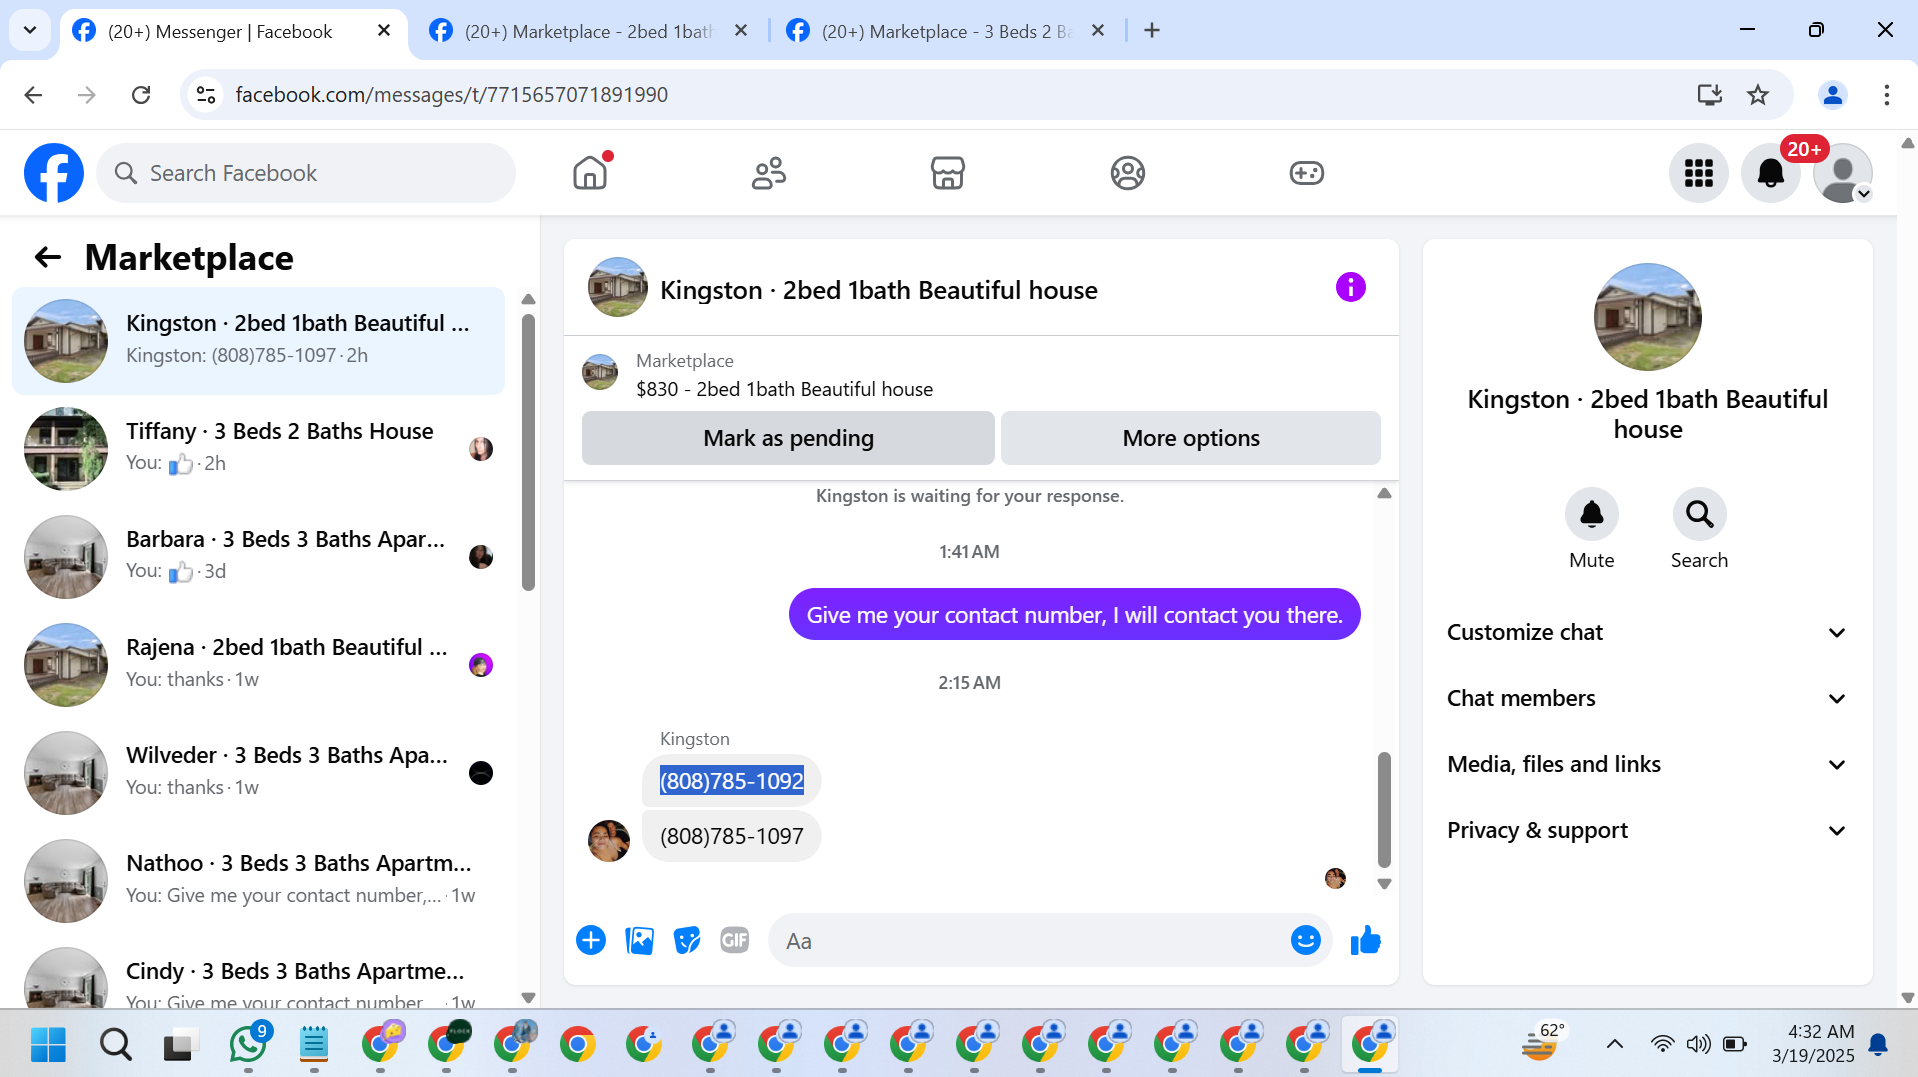Viewport: 1918px width, 1077px height.
Task: Open the tab search dropdown
Action: click(30, 31)
